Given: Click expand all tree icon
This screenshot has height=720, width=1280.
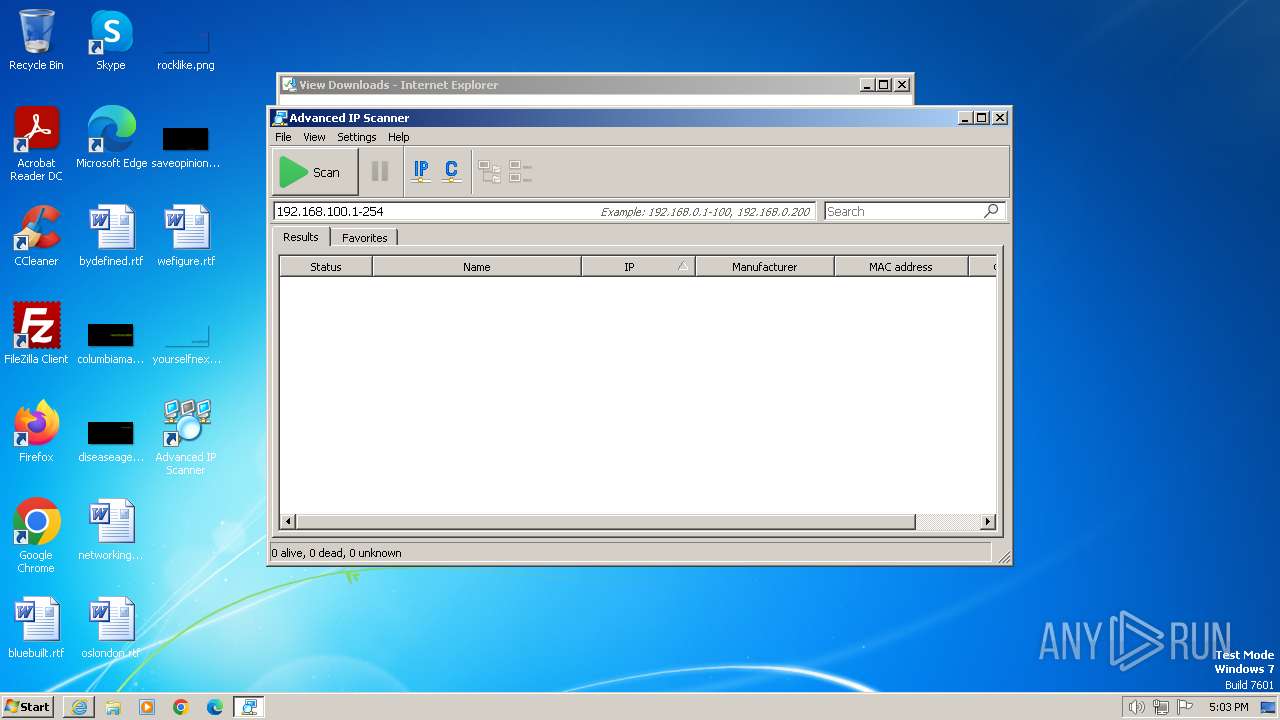Looking at the screenshot, I should point(490,172).
